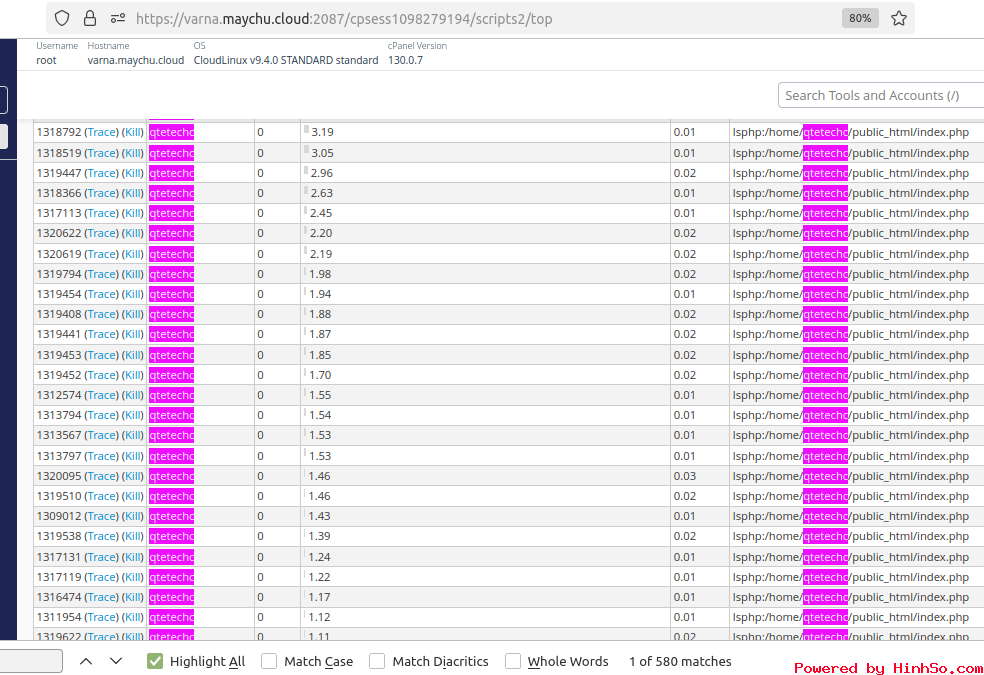The width and height of the screenshot is (984, 675).
Task: Kill process 1319441
Action: click(132, 334)
